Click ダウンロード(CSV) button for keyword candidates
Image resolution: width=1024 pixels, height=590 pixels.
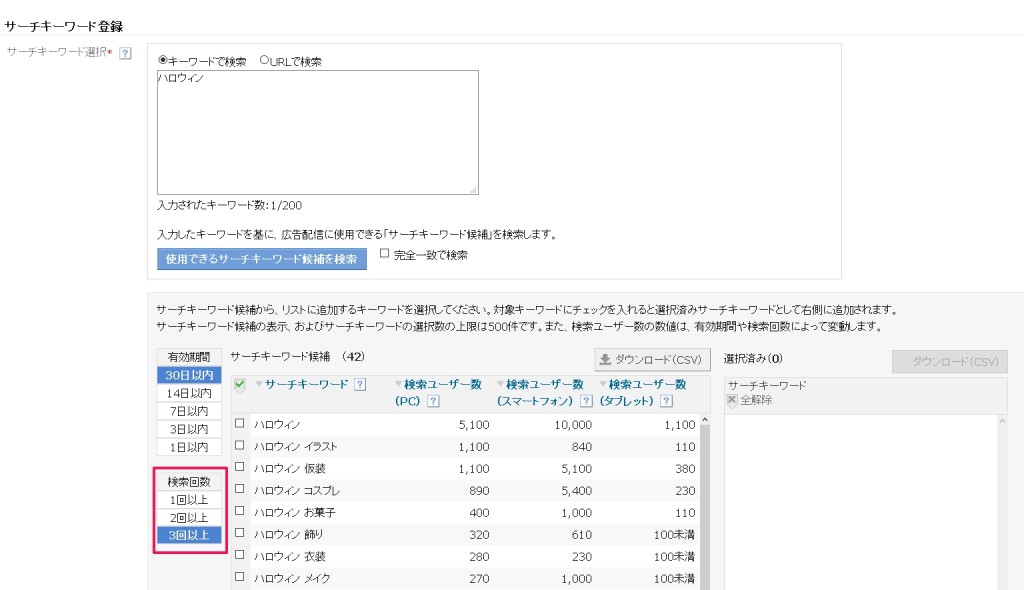tap(652, 359)
